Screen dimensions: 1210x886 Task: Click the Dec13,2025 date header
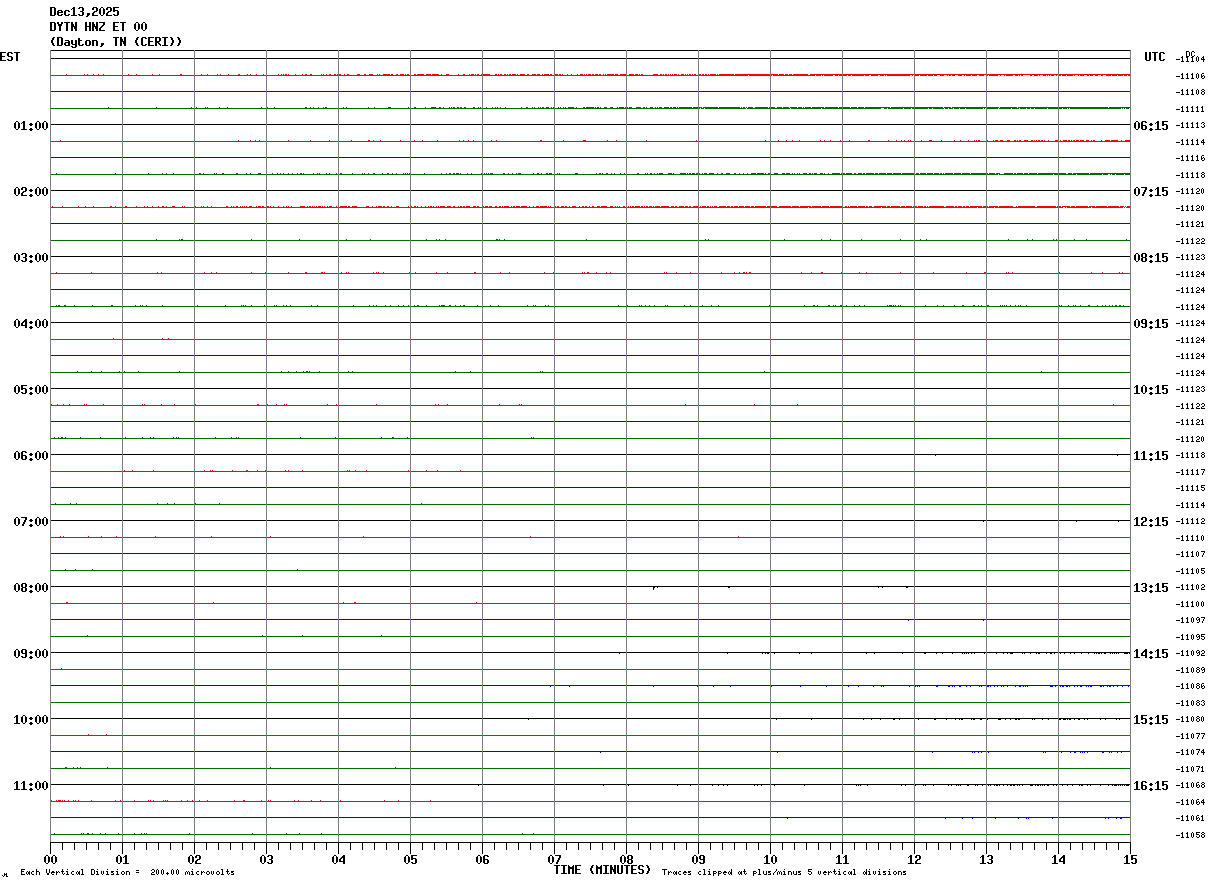coord(84,12)
